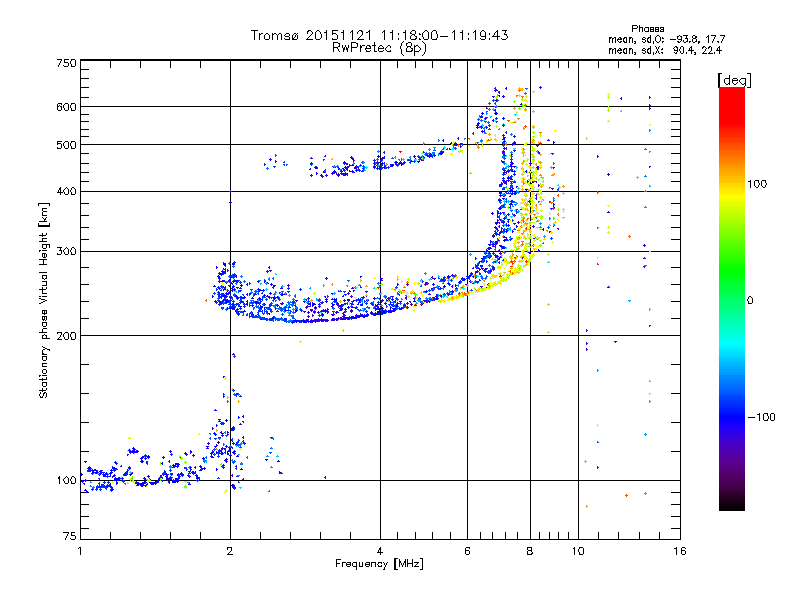This screenshot has width=800, height=600.
Task: Click the 'Frequency [MHz]' axis label
Action: click(x=379, y=564)
